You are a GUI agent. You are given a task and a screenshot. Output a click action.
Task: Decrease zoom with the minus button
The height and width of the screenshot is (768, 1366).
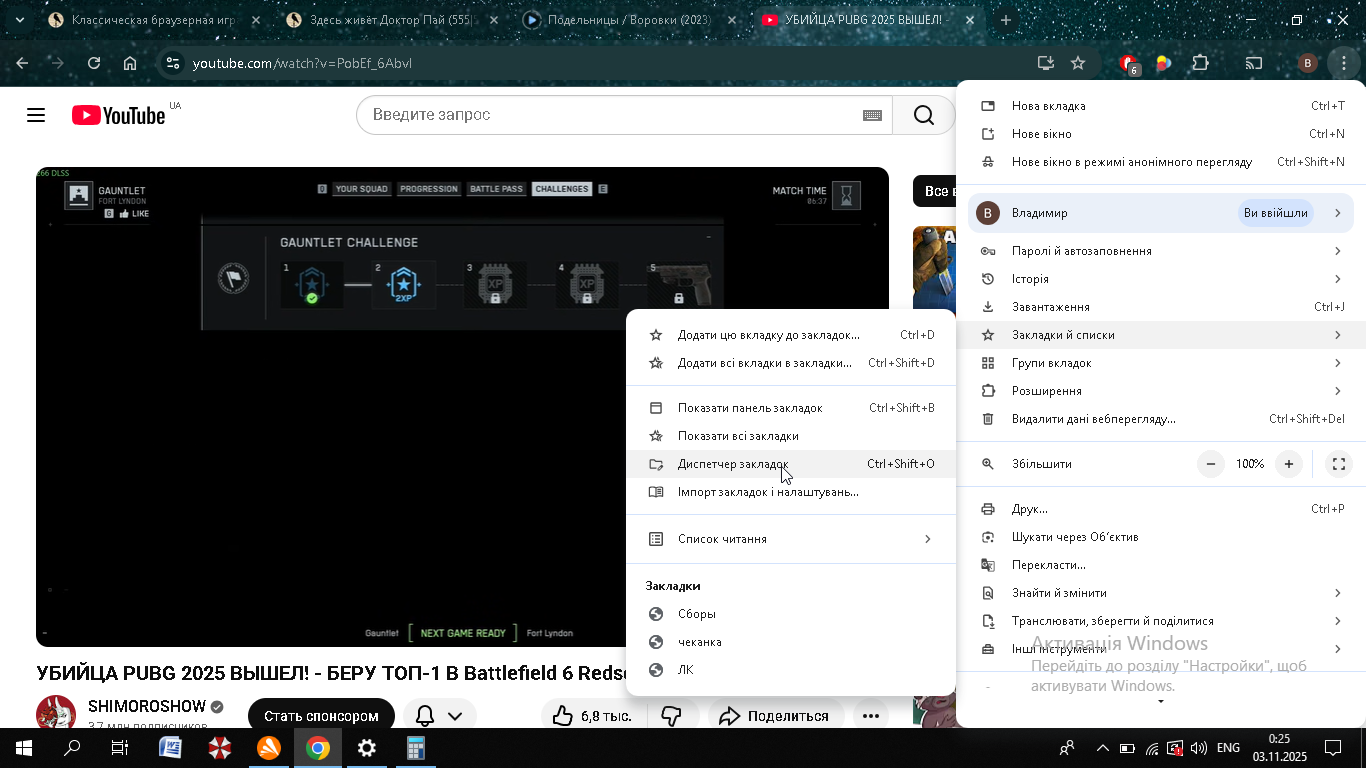(1211, 464)
